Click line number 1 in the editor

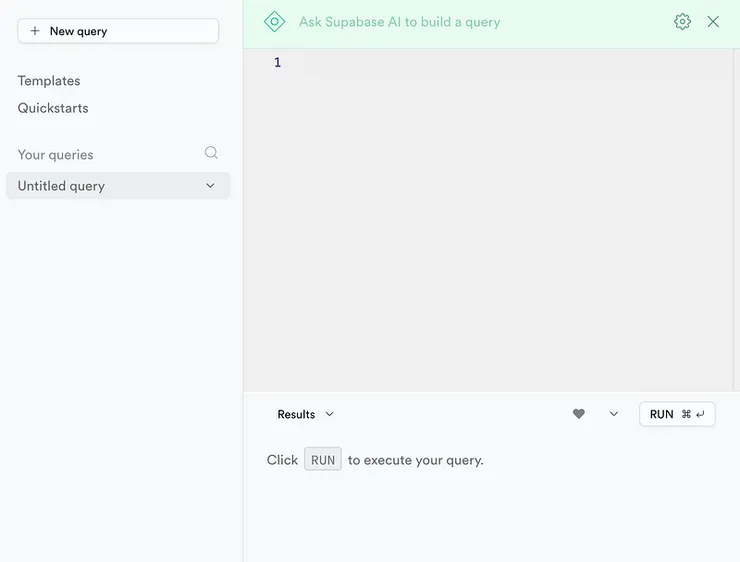[277, 63]
